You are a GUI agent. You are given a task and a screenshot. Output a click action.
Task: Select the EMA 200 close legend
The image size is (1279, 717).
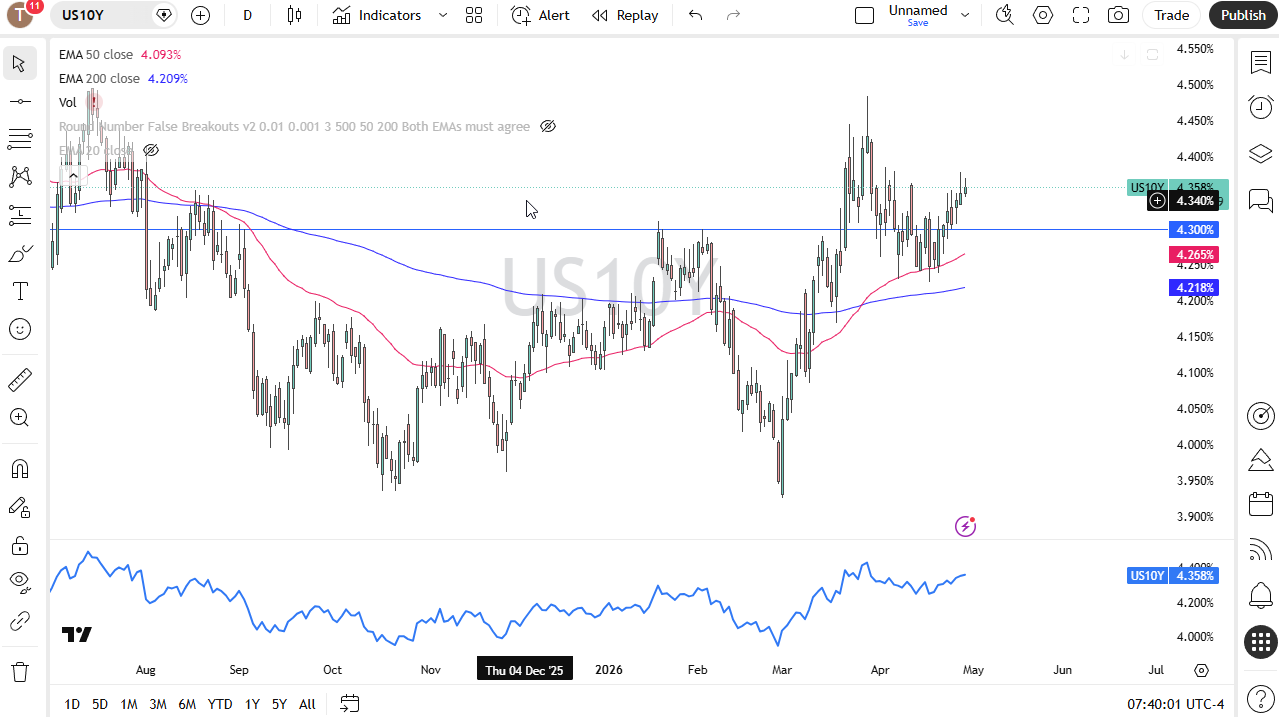(99, 79)
